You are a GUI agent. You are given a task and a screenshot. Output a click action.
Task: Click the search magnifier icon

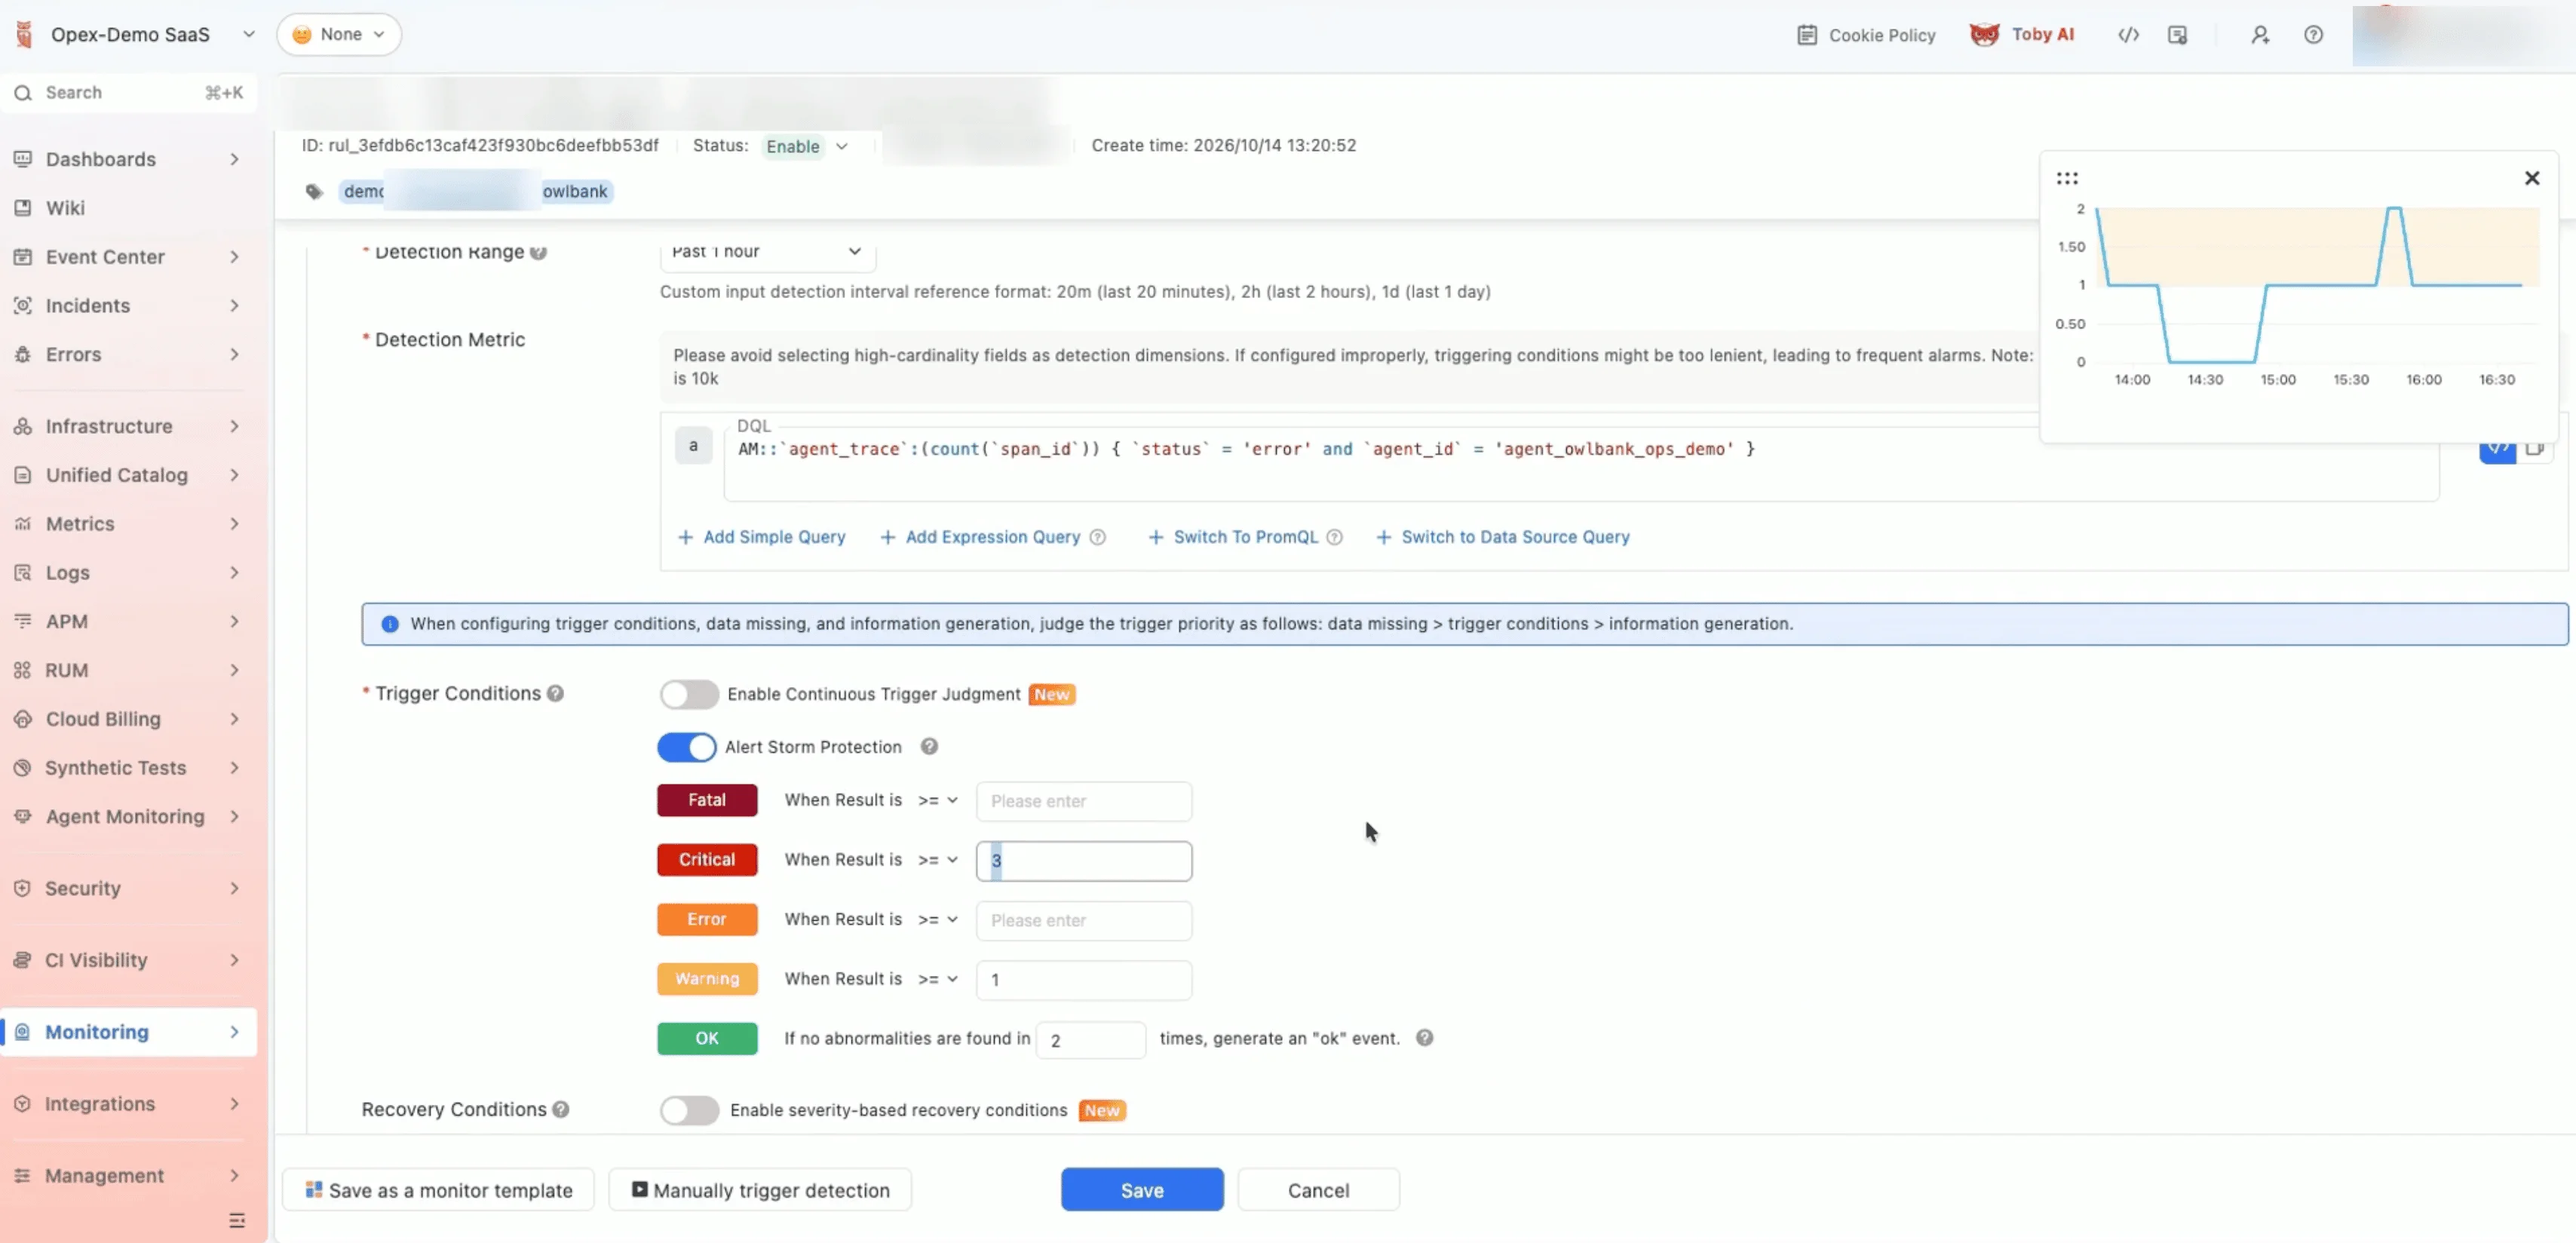click(x=23, y=93)
